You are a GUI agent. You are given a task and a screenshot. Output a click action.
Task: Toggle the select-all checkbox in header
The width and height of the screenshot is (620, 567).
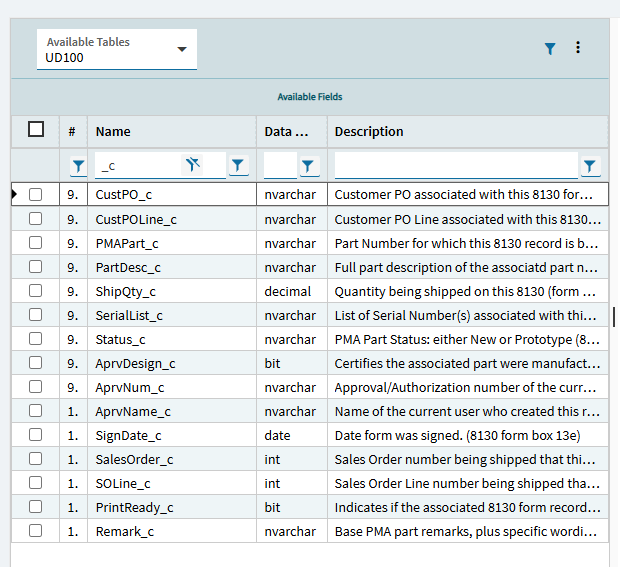click(36, 130)
